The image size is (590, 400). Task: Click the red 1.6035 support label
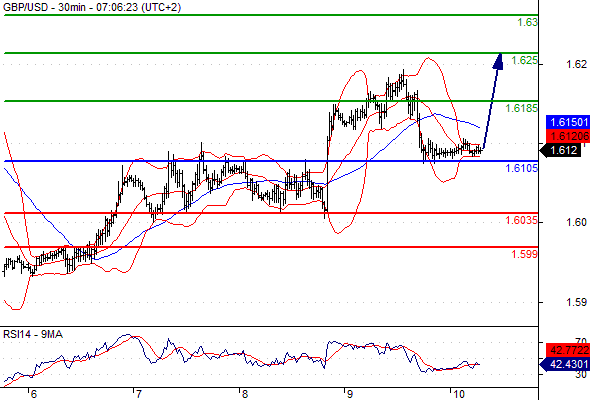point(522,220)
